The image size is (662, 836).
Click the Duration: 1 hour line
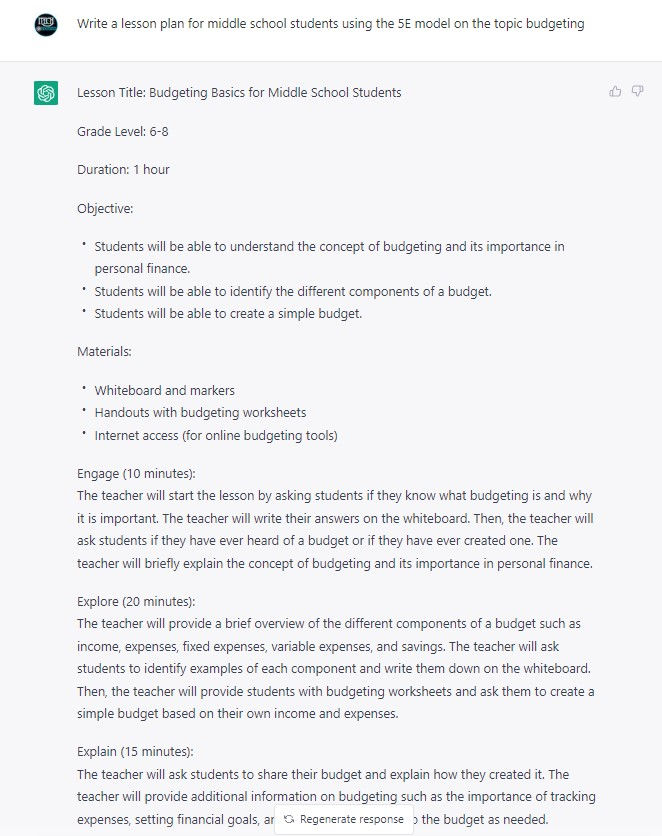tap(123, 170)
